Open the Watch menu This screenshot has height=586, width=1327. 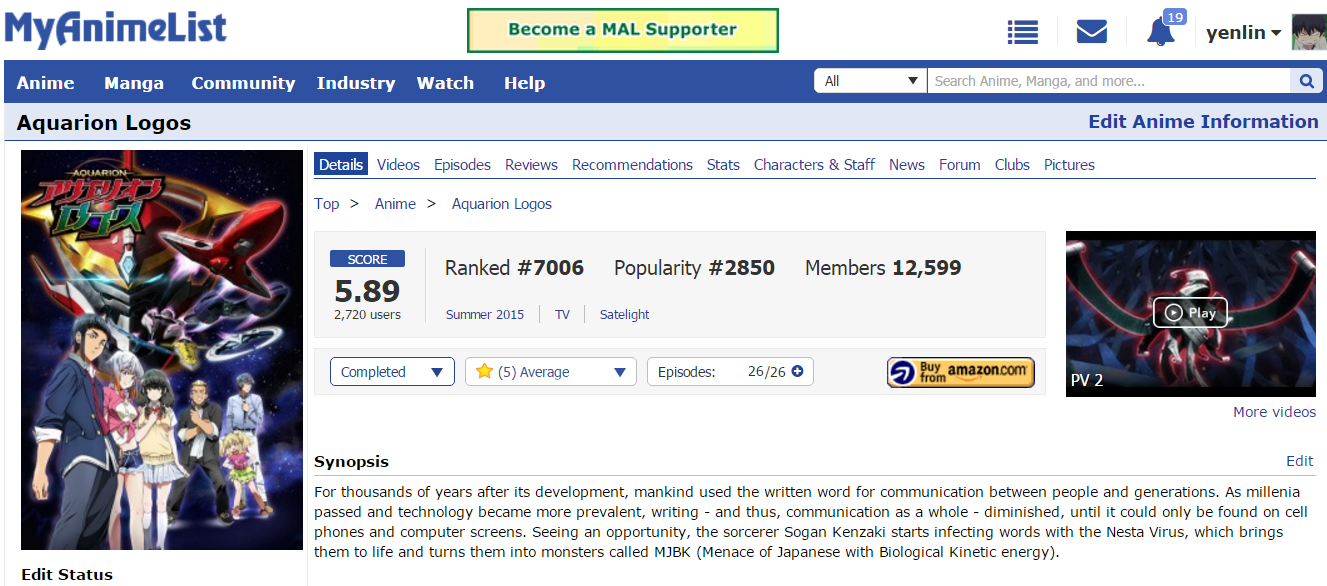click(x=445, y=83)
